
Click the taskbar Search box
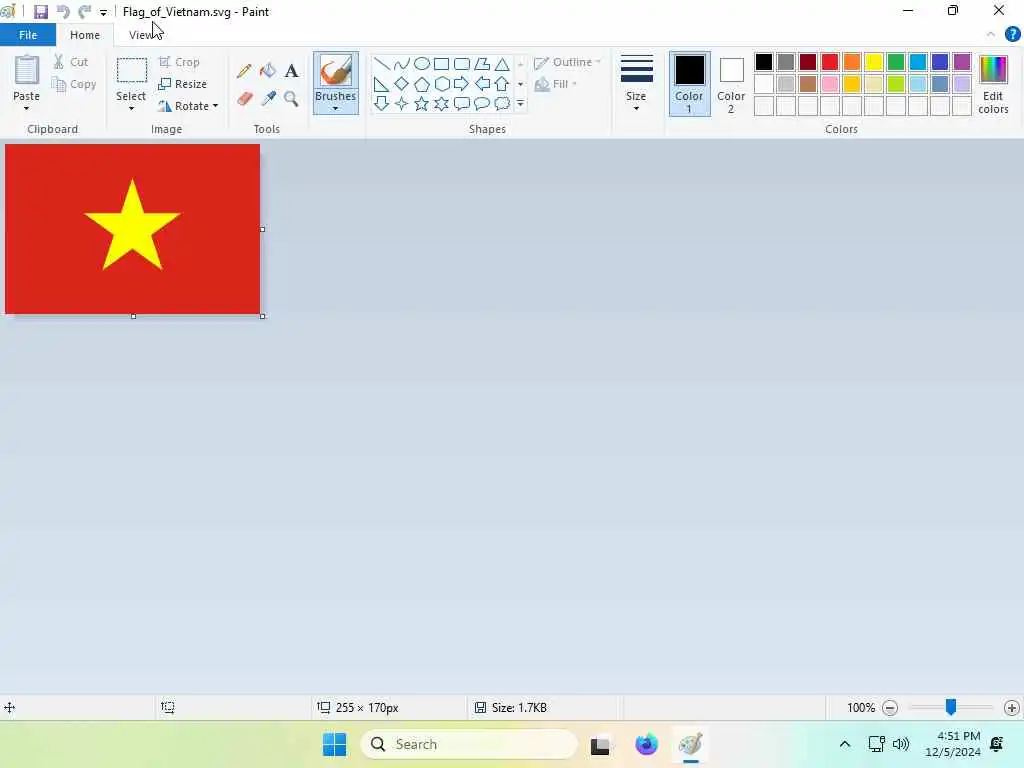click(x=469, y=744)
